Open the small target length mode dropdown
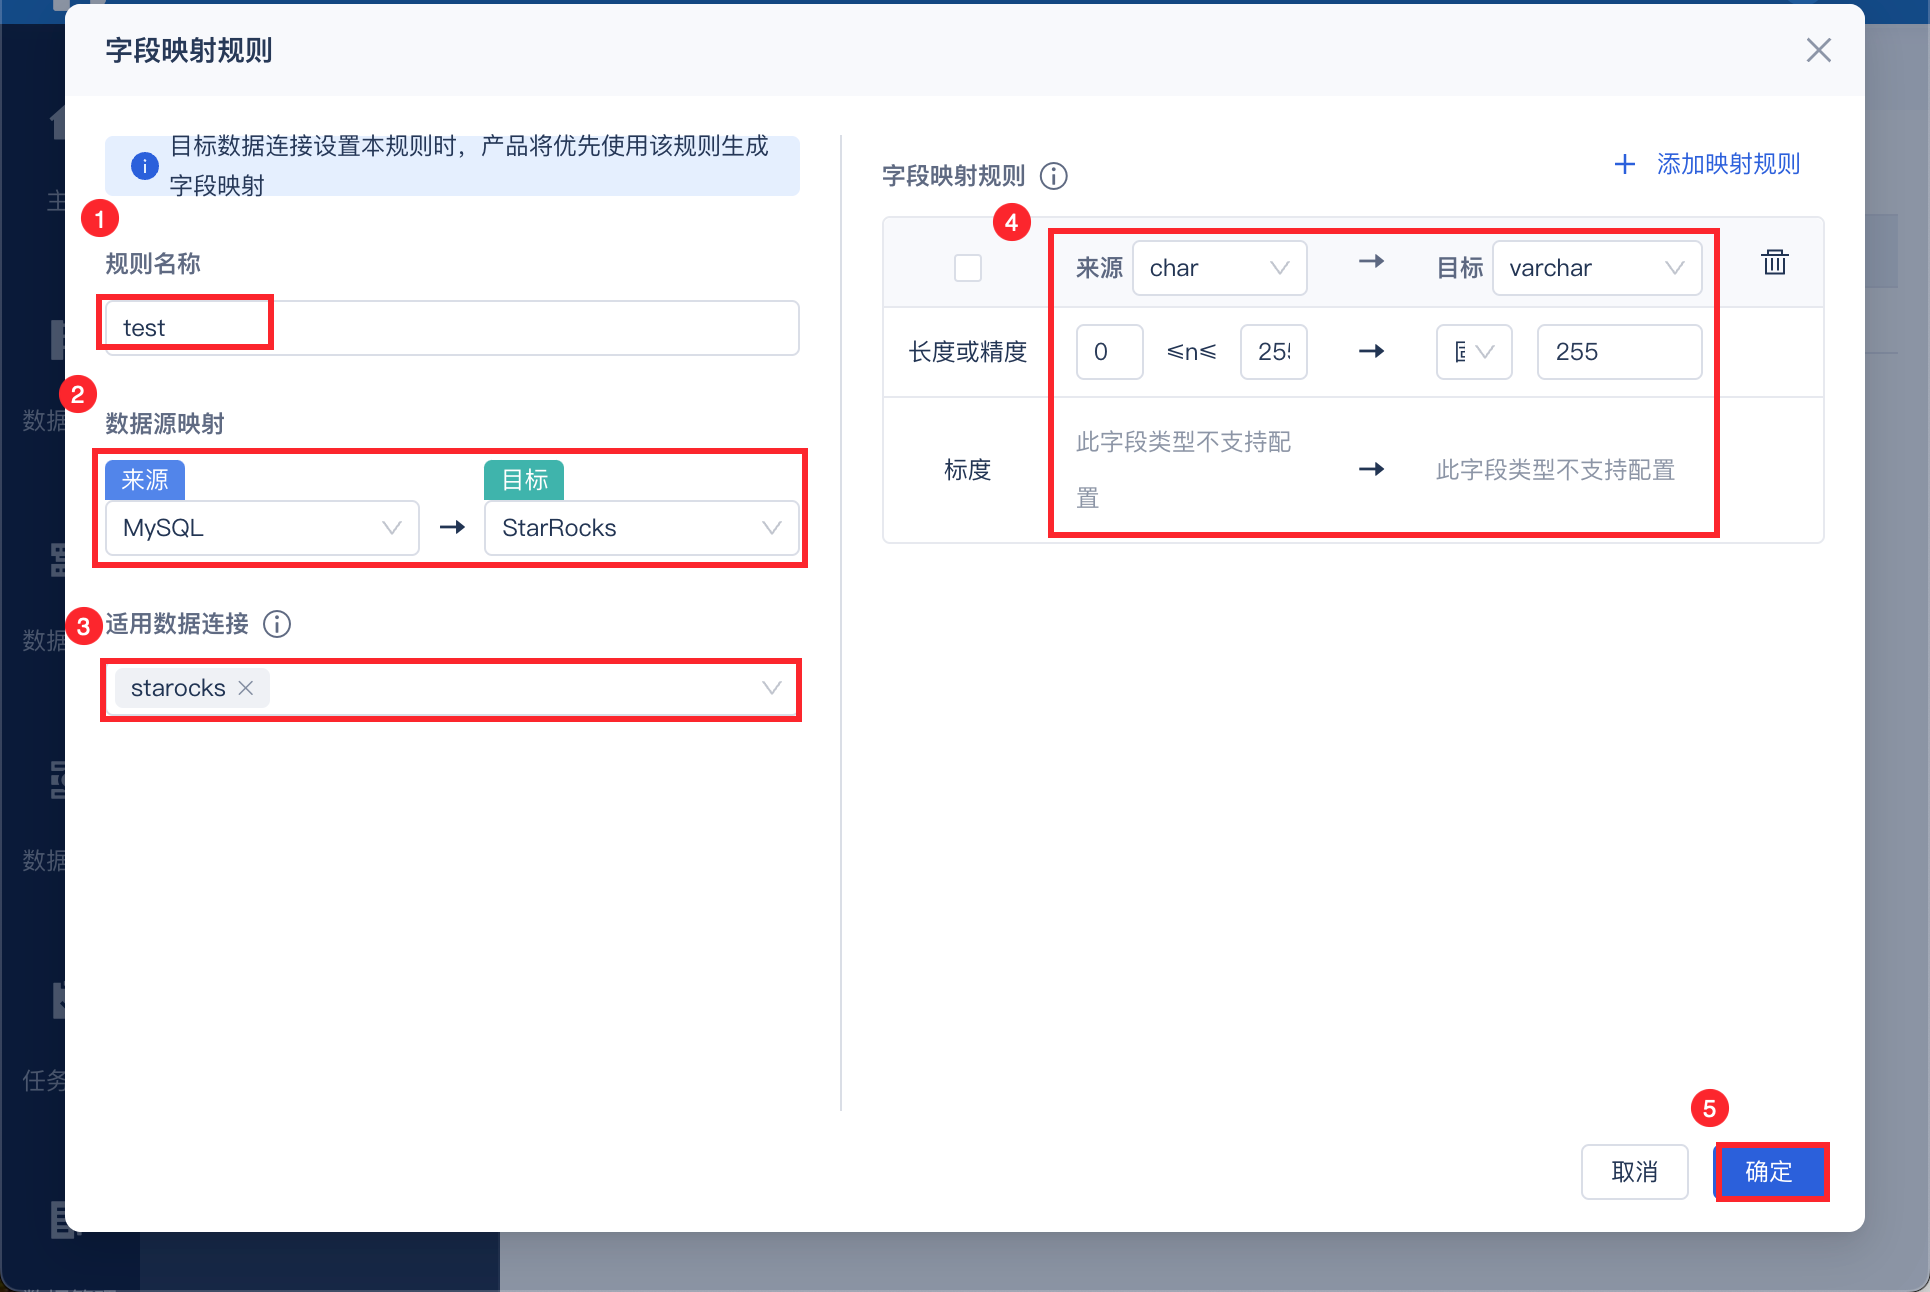The width and height of the screenshot is (1930, 1292). click(x=1473, y=352)
